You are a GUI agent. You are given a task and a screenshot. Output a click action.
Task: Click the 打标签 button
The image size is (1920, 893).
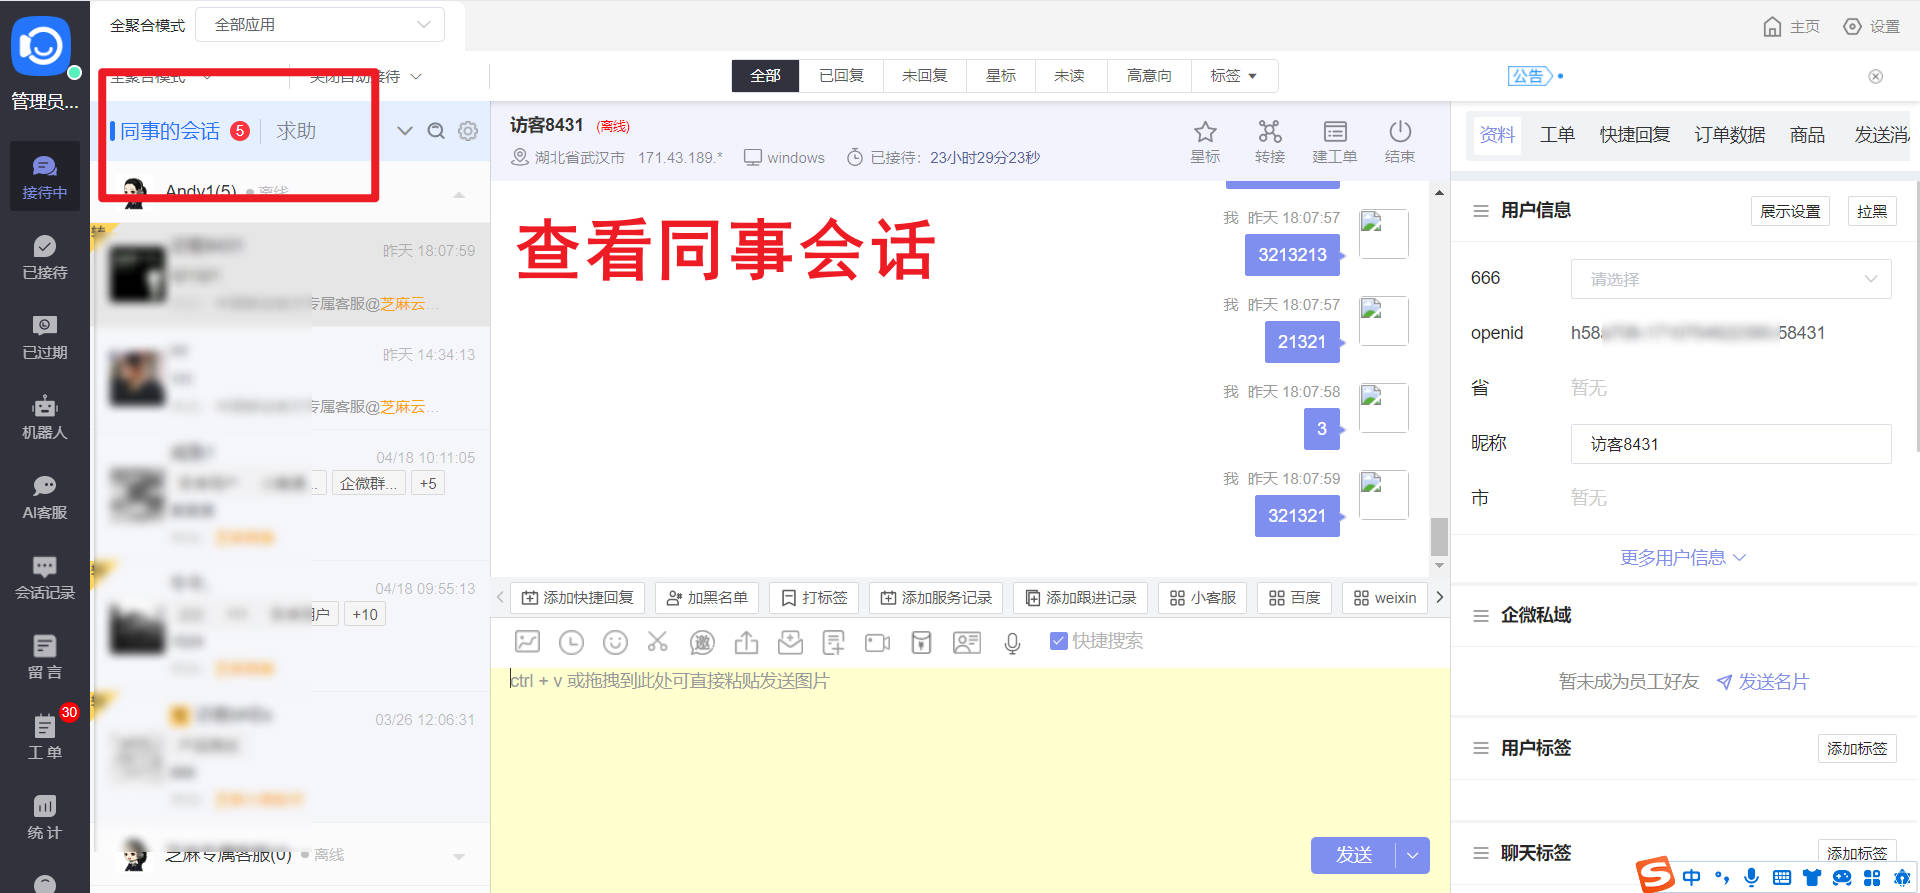pyautogui.click(x=814, y=598)
